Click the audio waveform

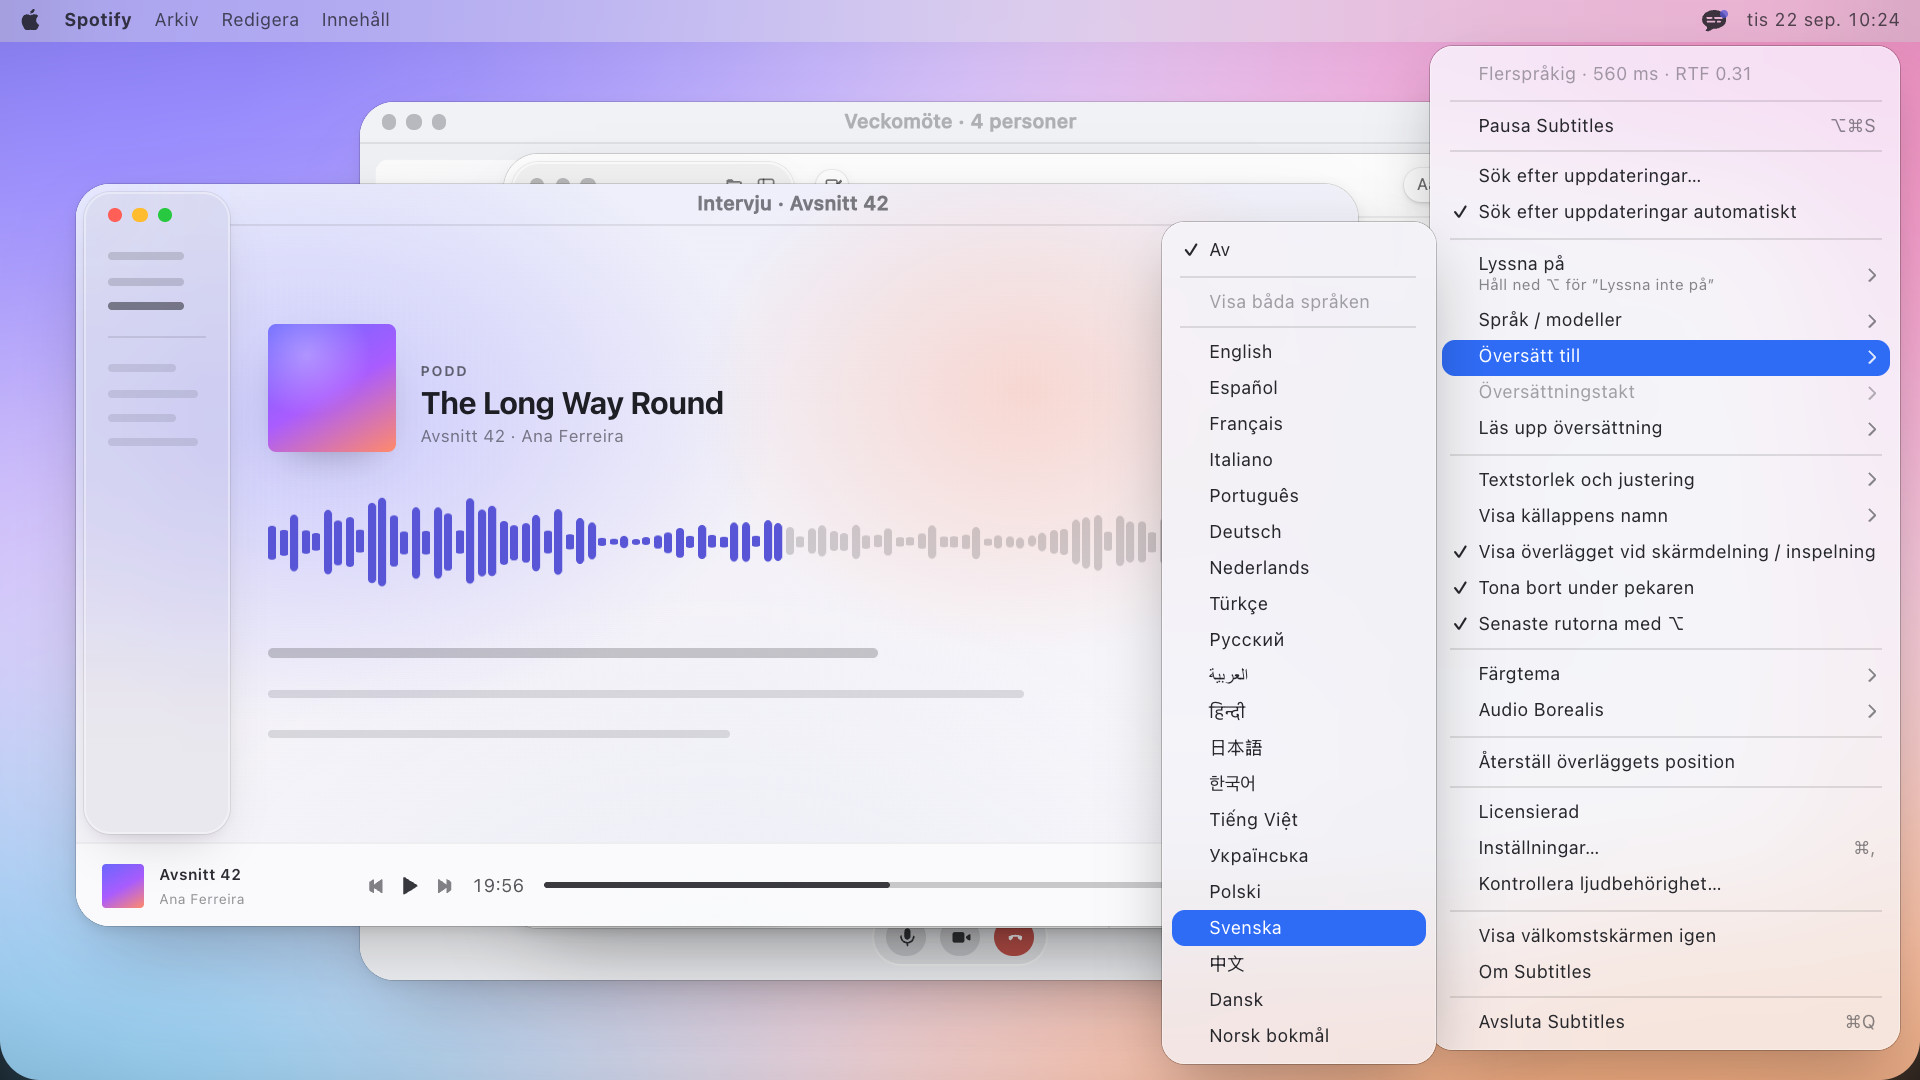714,542
